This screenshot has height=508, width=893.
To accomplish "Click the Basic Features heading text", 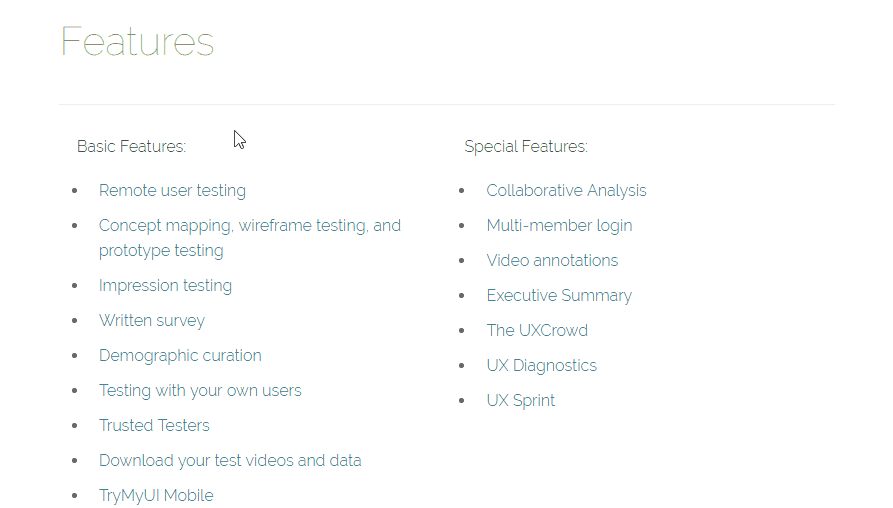I will tap(132, 146).
